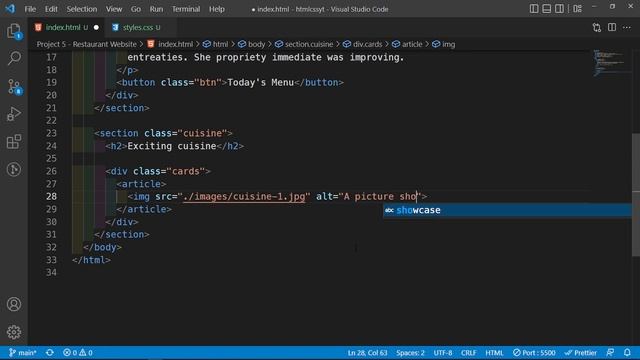Open notifications bell in status bar
Screen dimensions: 640x360
pos(627,353)
